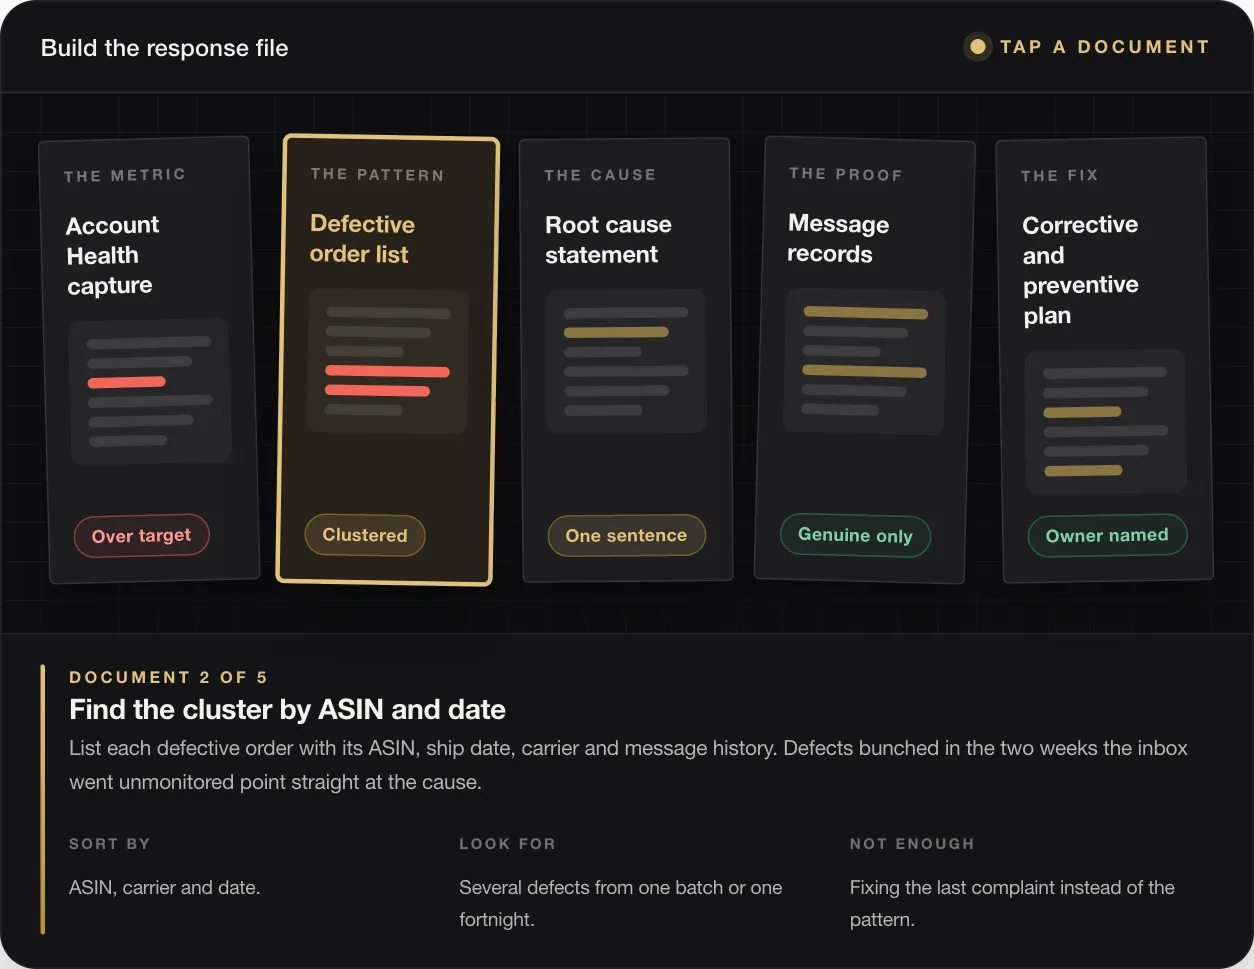Click the Owner named badge
1254x969 pixels.
[1107, 535]
